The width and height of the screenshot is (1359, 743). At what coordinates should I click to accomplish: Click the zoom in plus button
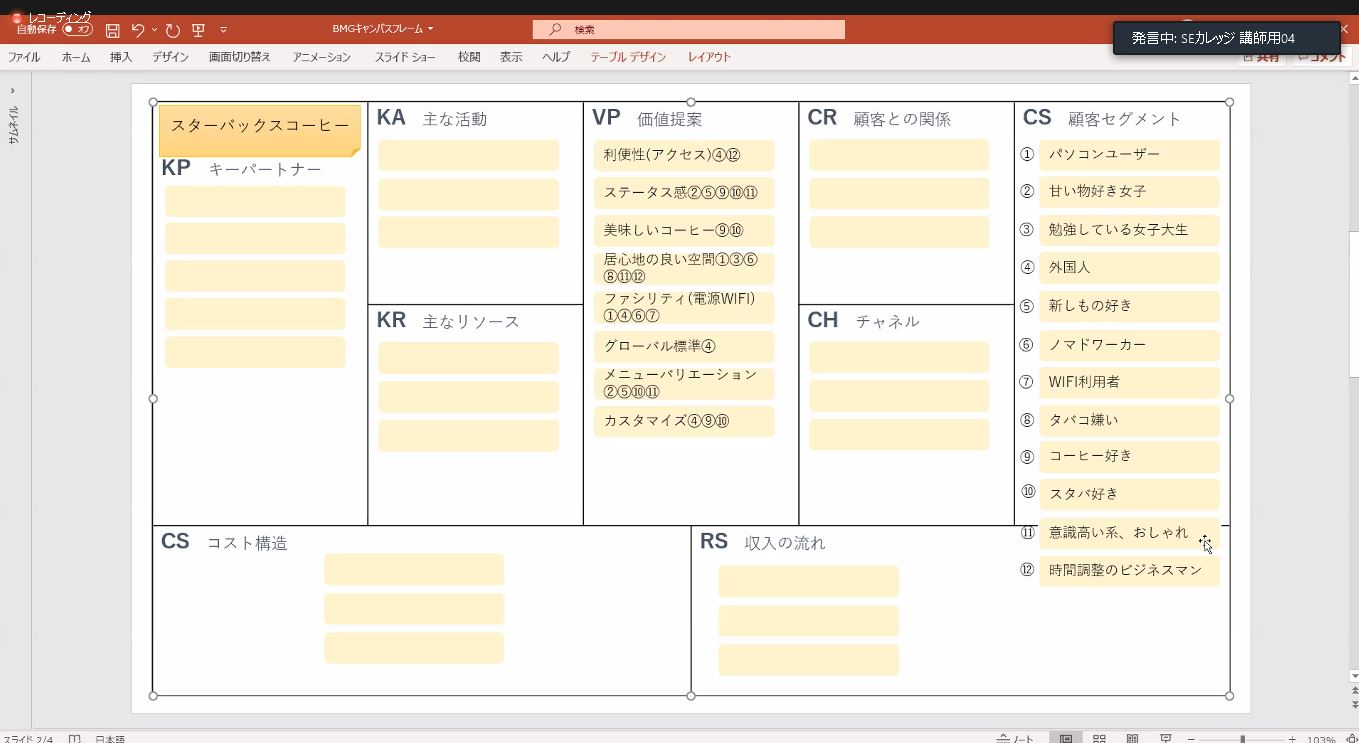(x=1292, y=739)
